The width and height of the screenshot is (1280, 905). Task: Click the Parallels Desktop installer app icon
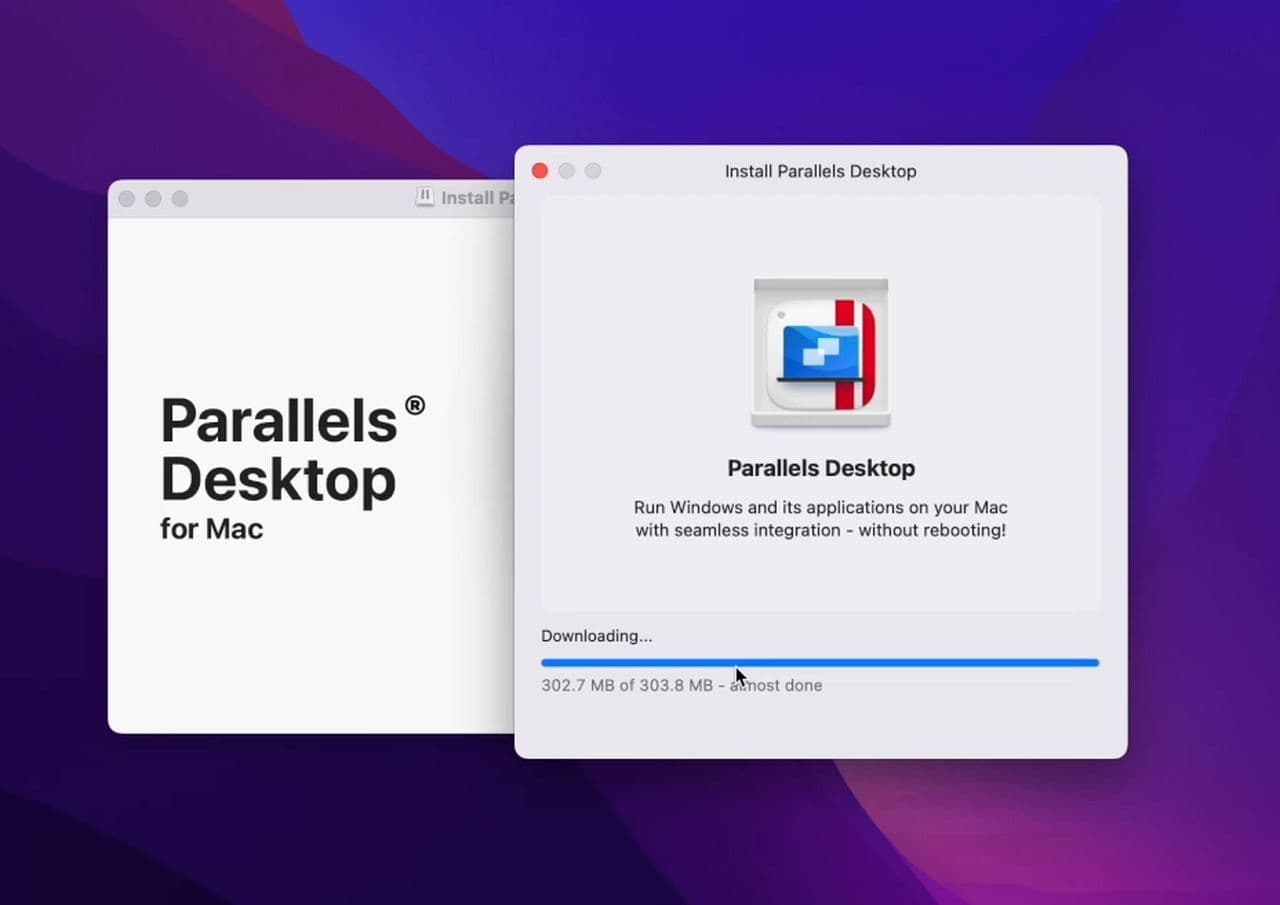[820, 353]
